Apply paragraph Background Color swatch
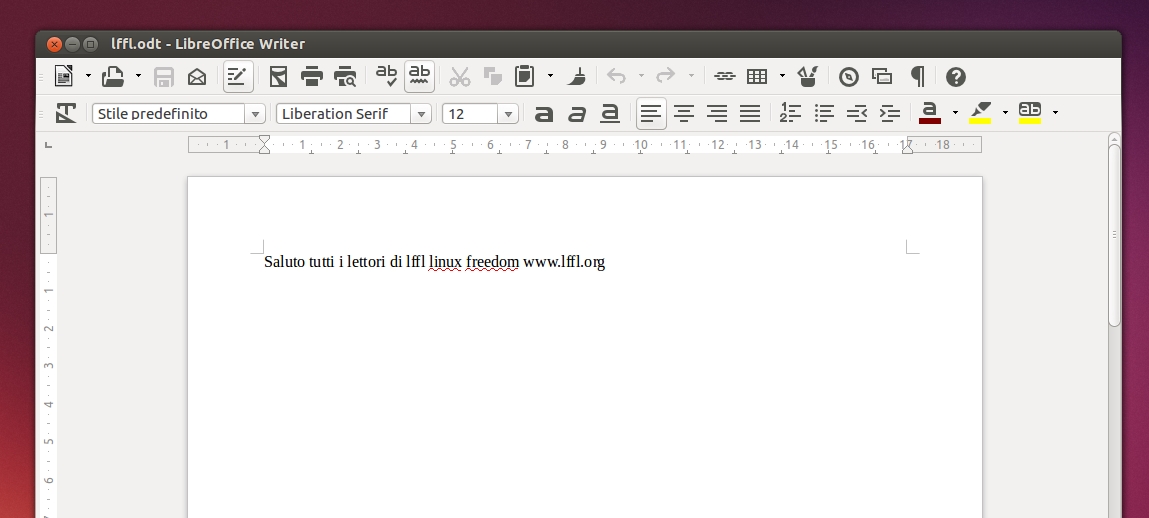Image resolution: width=1149 pixels, height=518 pixels. pos(1030,113)
